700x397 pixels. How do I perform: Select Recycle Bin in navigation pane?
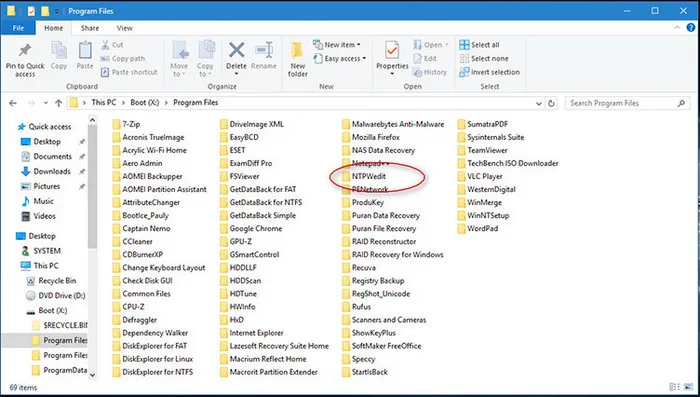(57, 281)
